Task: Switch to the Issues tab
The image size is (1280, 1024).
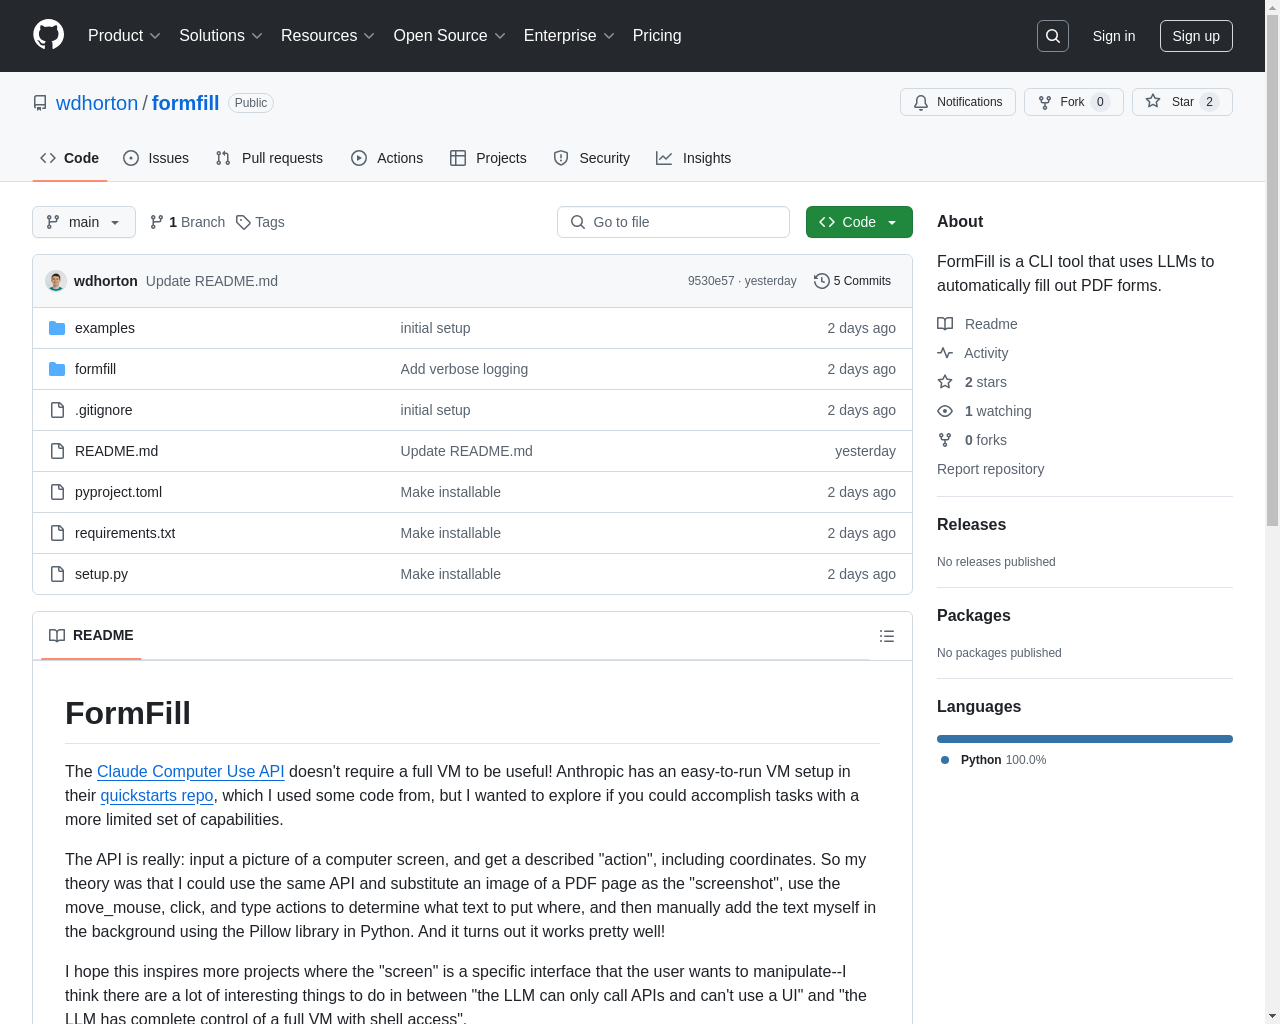Action: click(x=156, y=158)
